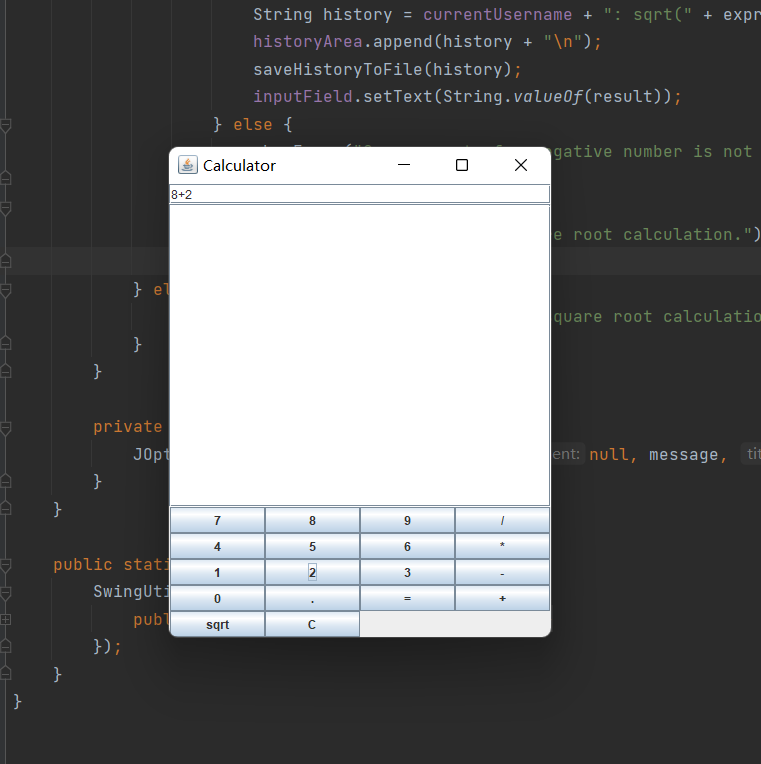The image size is (761, 764).
Task: Click the 'null,' argument in the code
Action: point(613,455)
